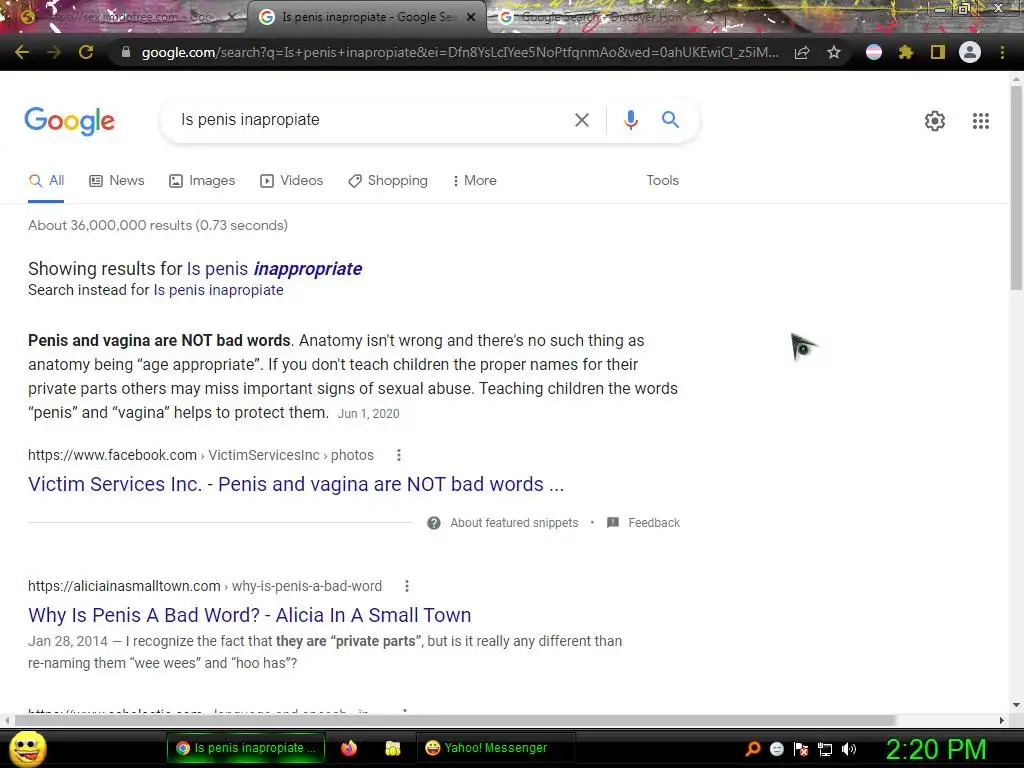This screenshot has width=1024, height=768.
Task: Click the scroll right arrow at bottom
Action: pos(1002,720)
